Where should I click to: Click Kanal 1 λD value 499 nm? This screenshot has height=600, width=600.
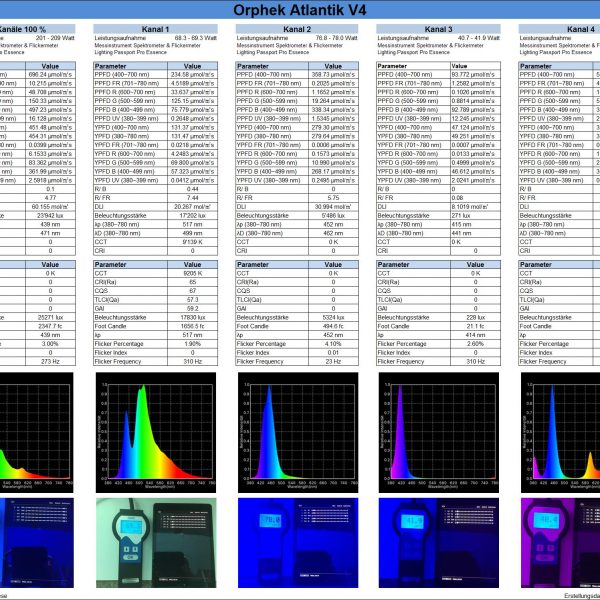click(192, 233)
